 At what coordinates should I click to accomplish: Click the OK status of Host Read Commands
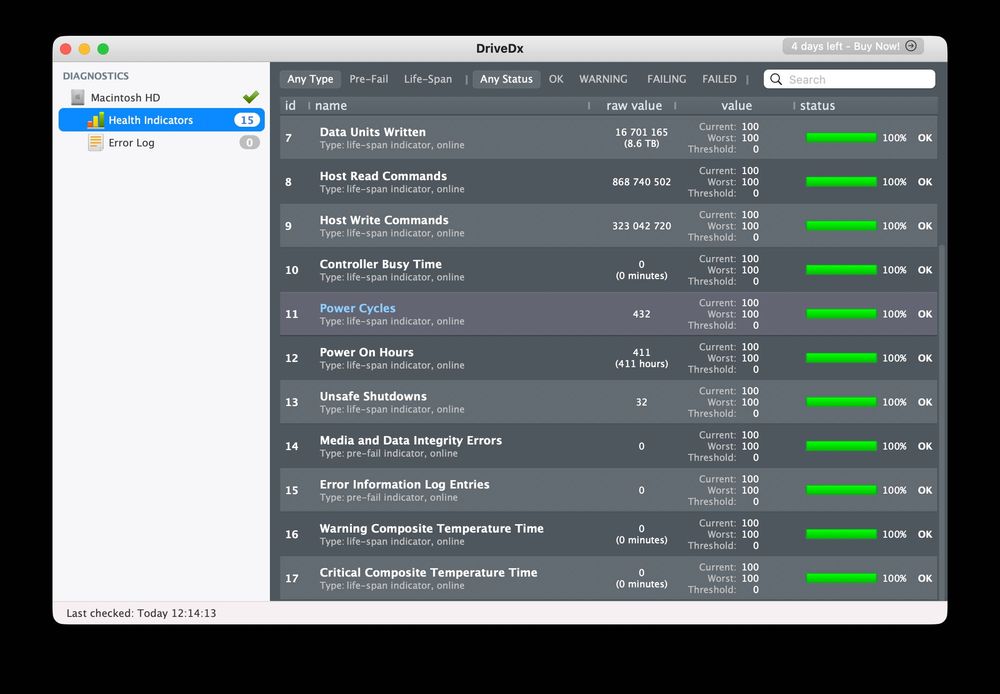[925, 182]
